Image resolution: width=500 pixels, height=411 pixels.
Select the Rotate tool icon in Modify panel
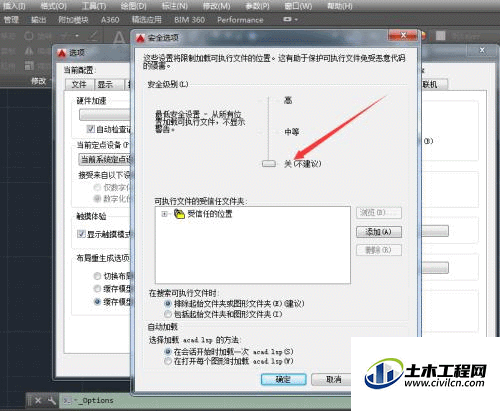coord(29,36)
